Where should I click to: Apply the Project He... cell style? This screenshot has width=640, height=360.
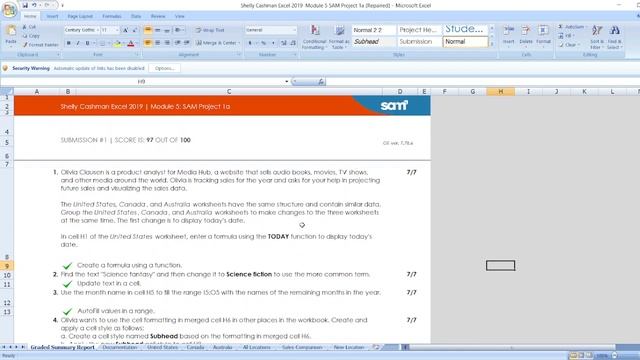(x=419, y=30)
